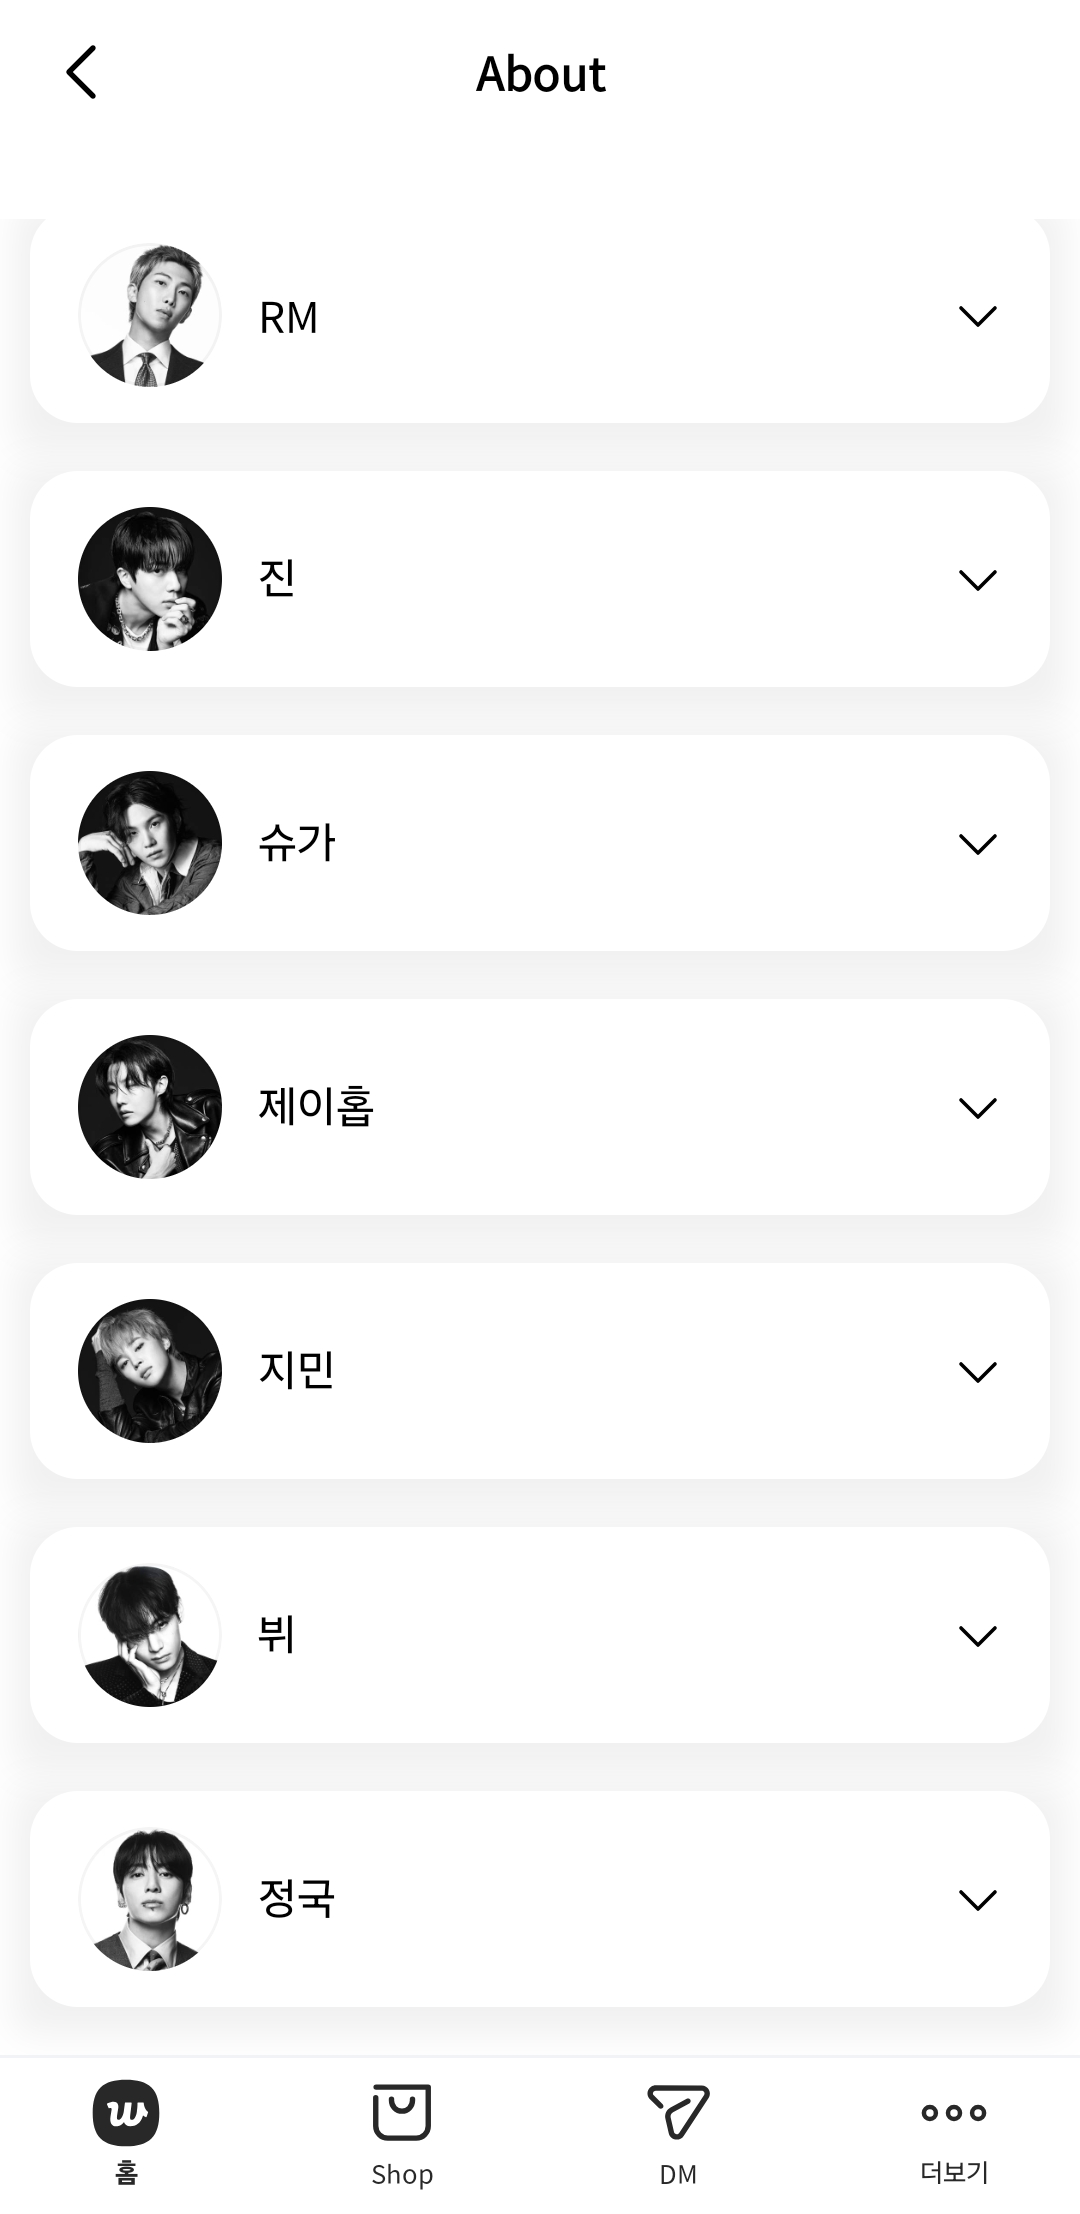Tap the profile photo beside 정국

tap(150, 1899)
